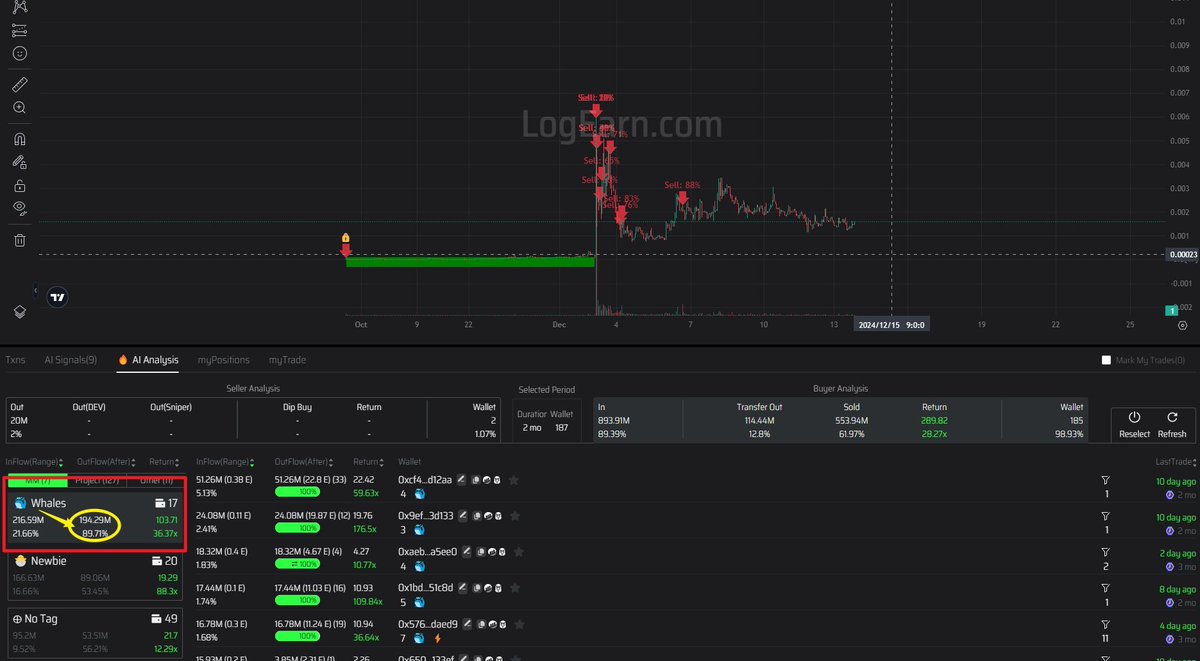Sort wallet table by Return column

366,462
